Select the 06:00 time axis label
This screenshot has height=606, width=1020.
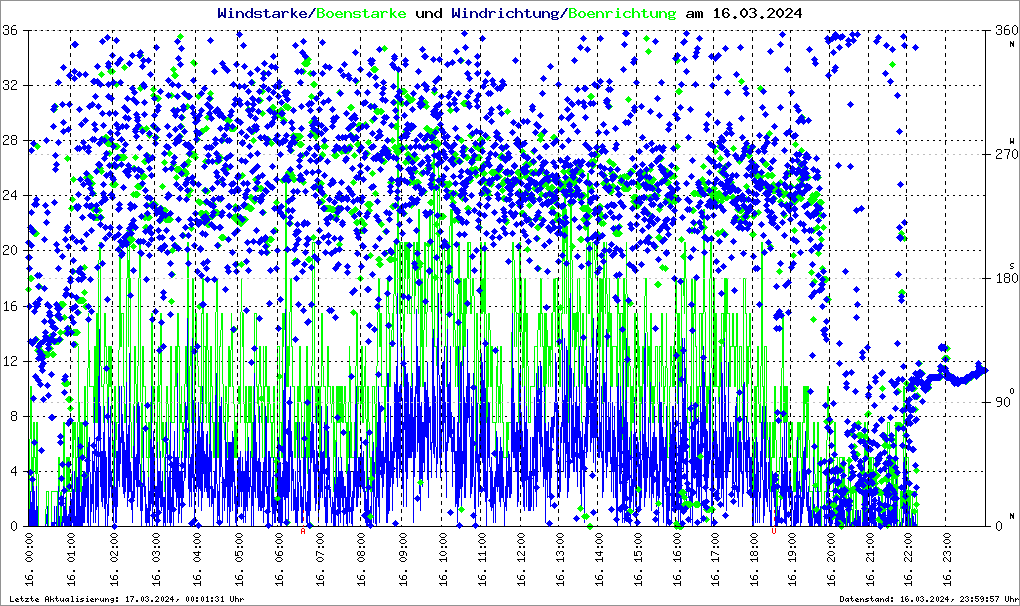coord(278,559)
